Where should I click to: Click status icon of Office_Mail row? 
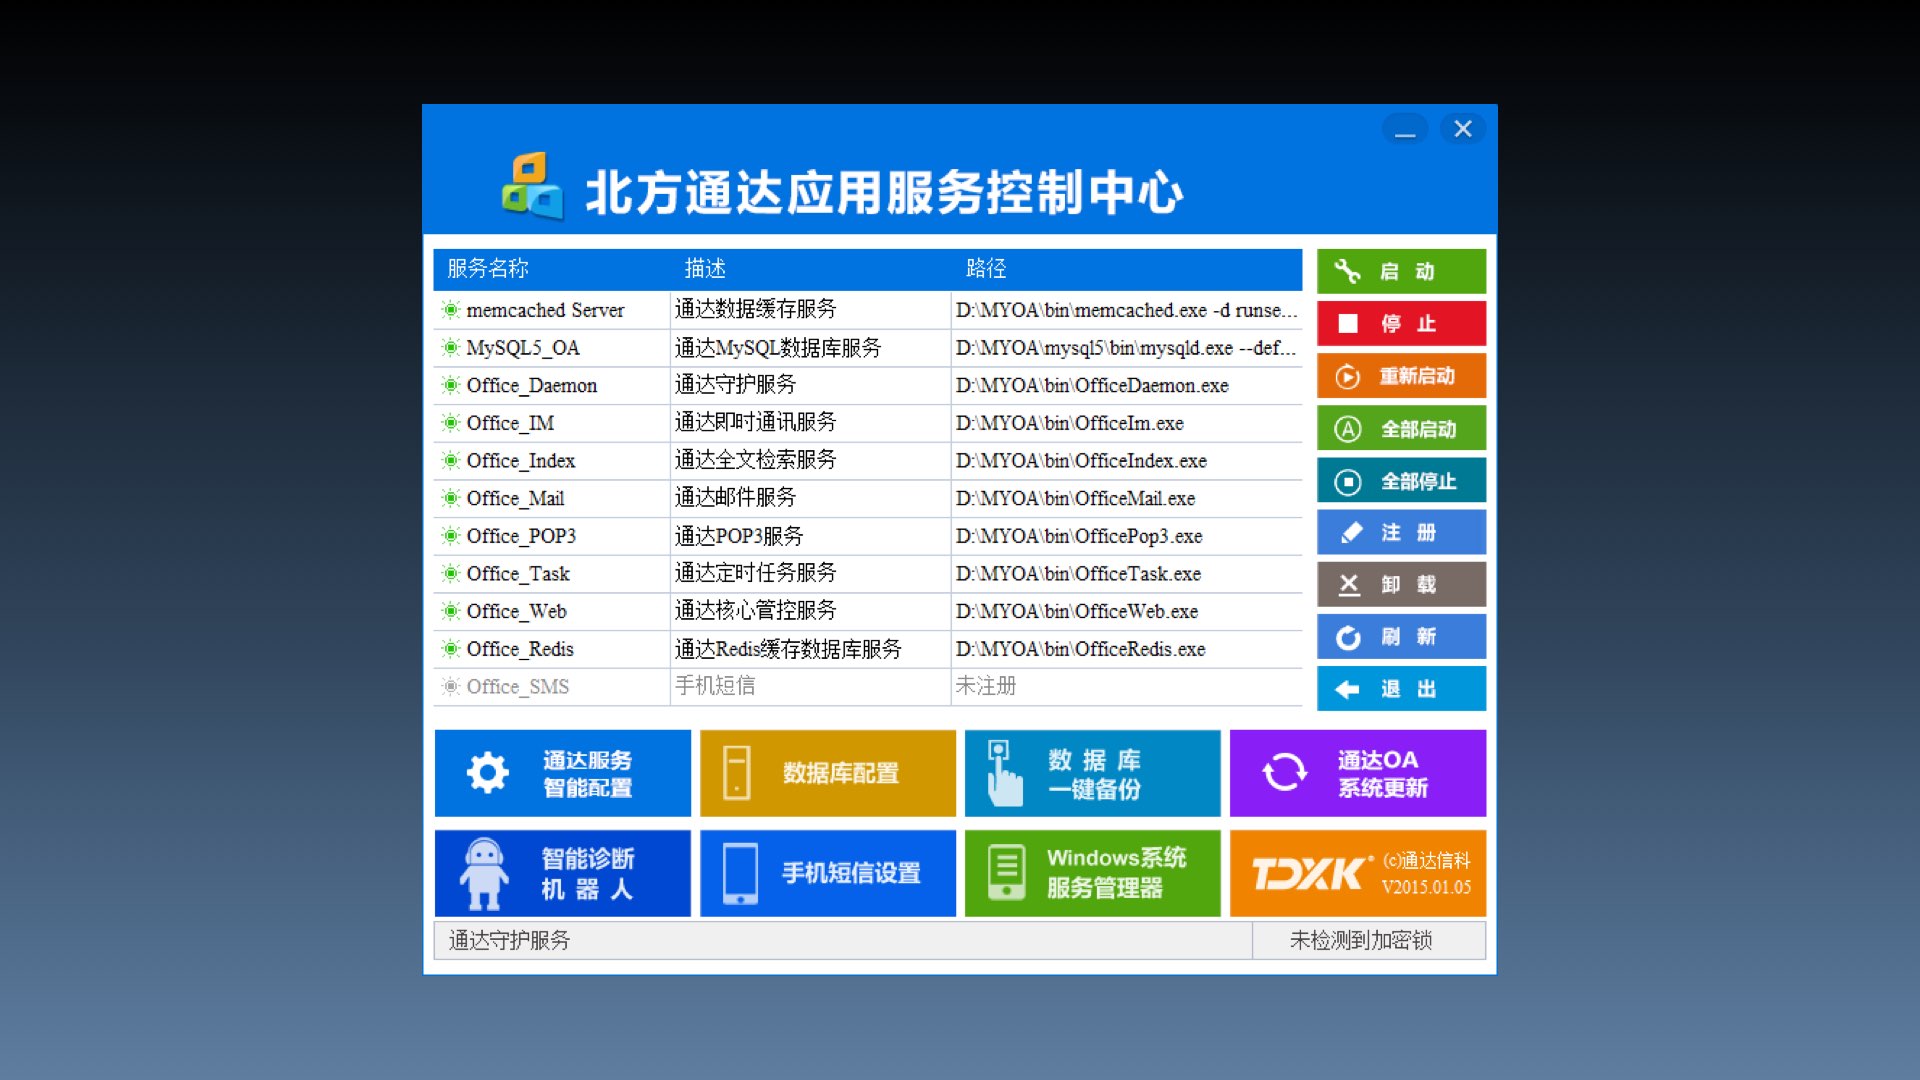coord(451,498)
